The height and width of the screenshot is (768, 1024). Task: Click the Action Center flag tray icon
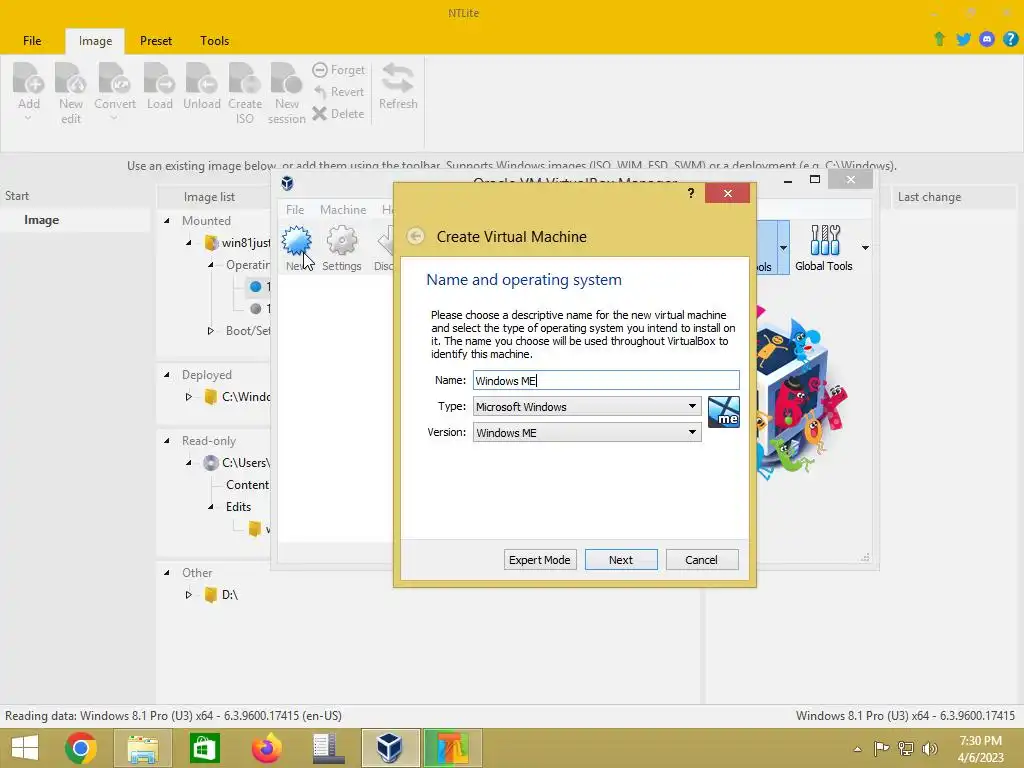click(881, 748)
